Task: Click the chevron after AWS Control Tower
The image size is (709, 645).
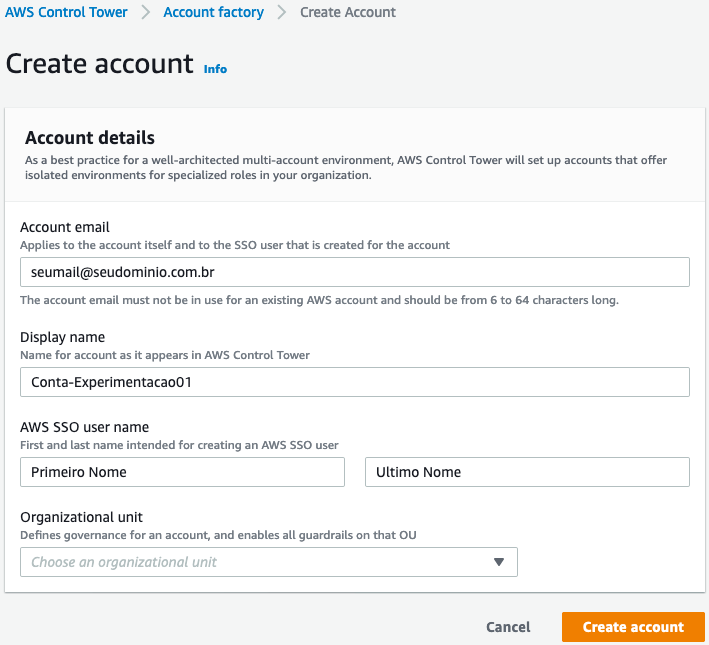Action: pyautogui.click(x=146, y=13)
